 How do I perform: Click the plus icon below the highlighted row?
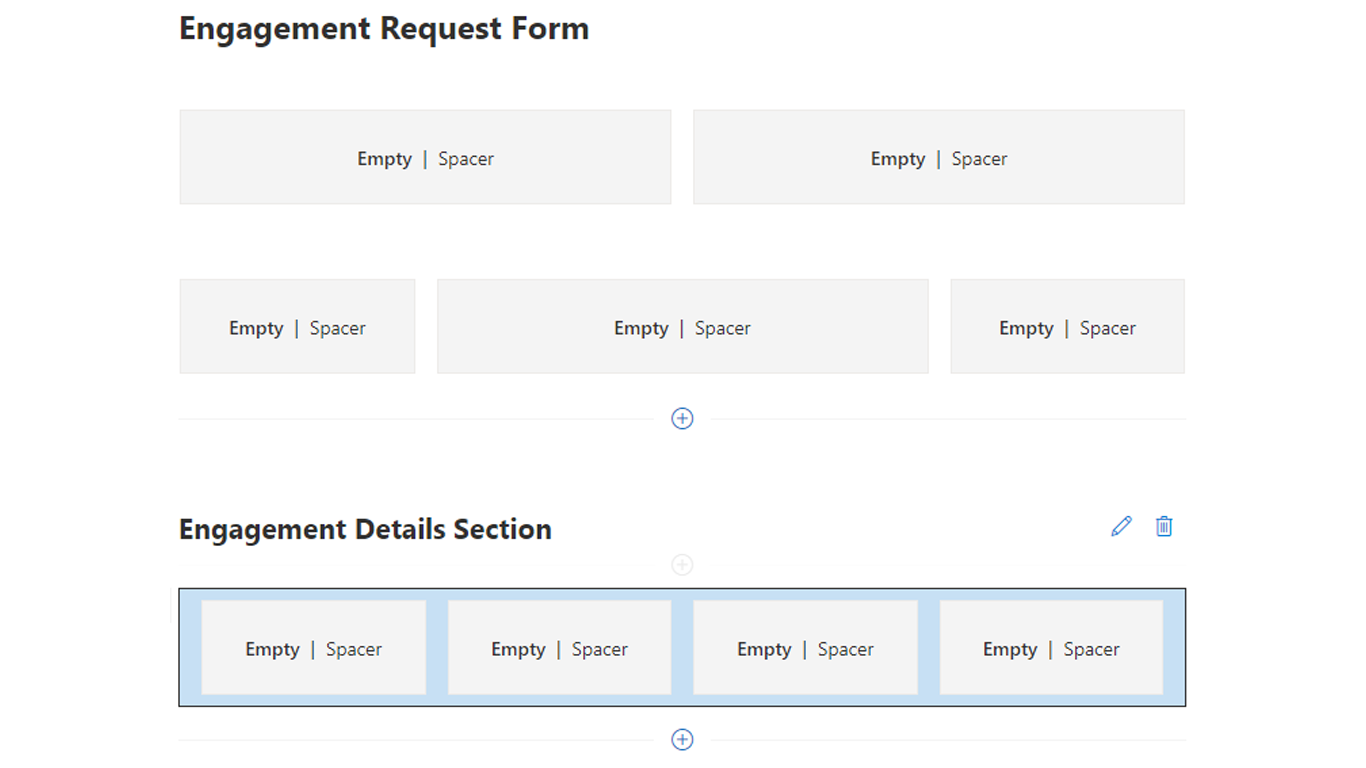pyautogui.click(x=682, y=740)
